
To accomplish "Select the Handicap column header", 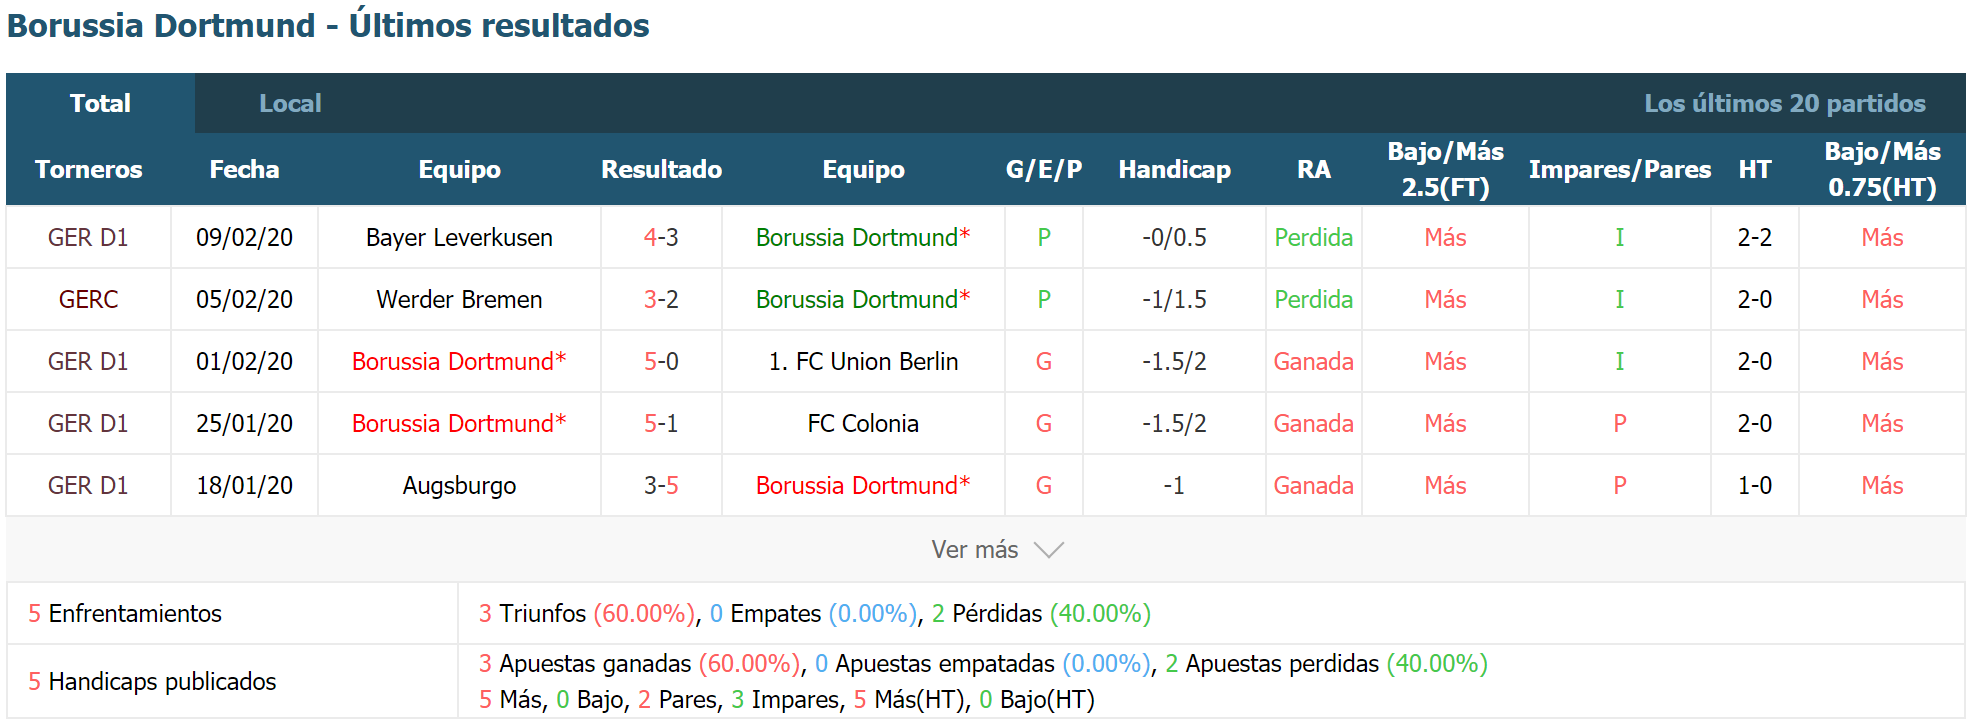I will (x=1174, y=169).
